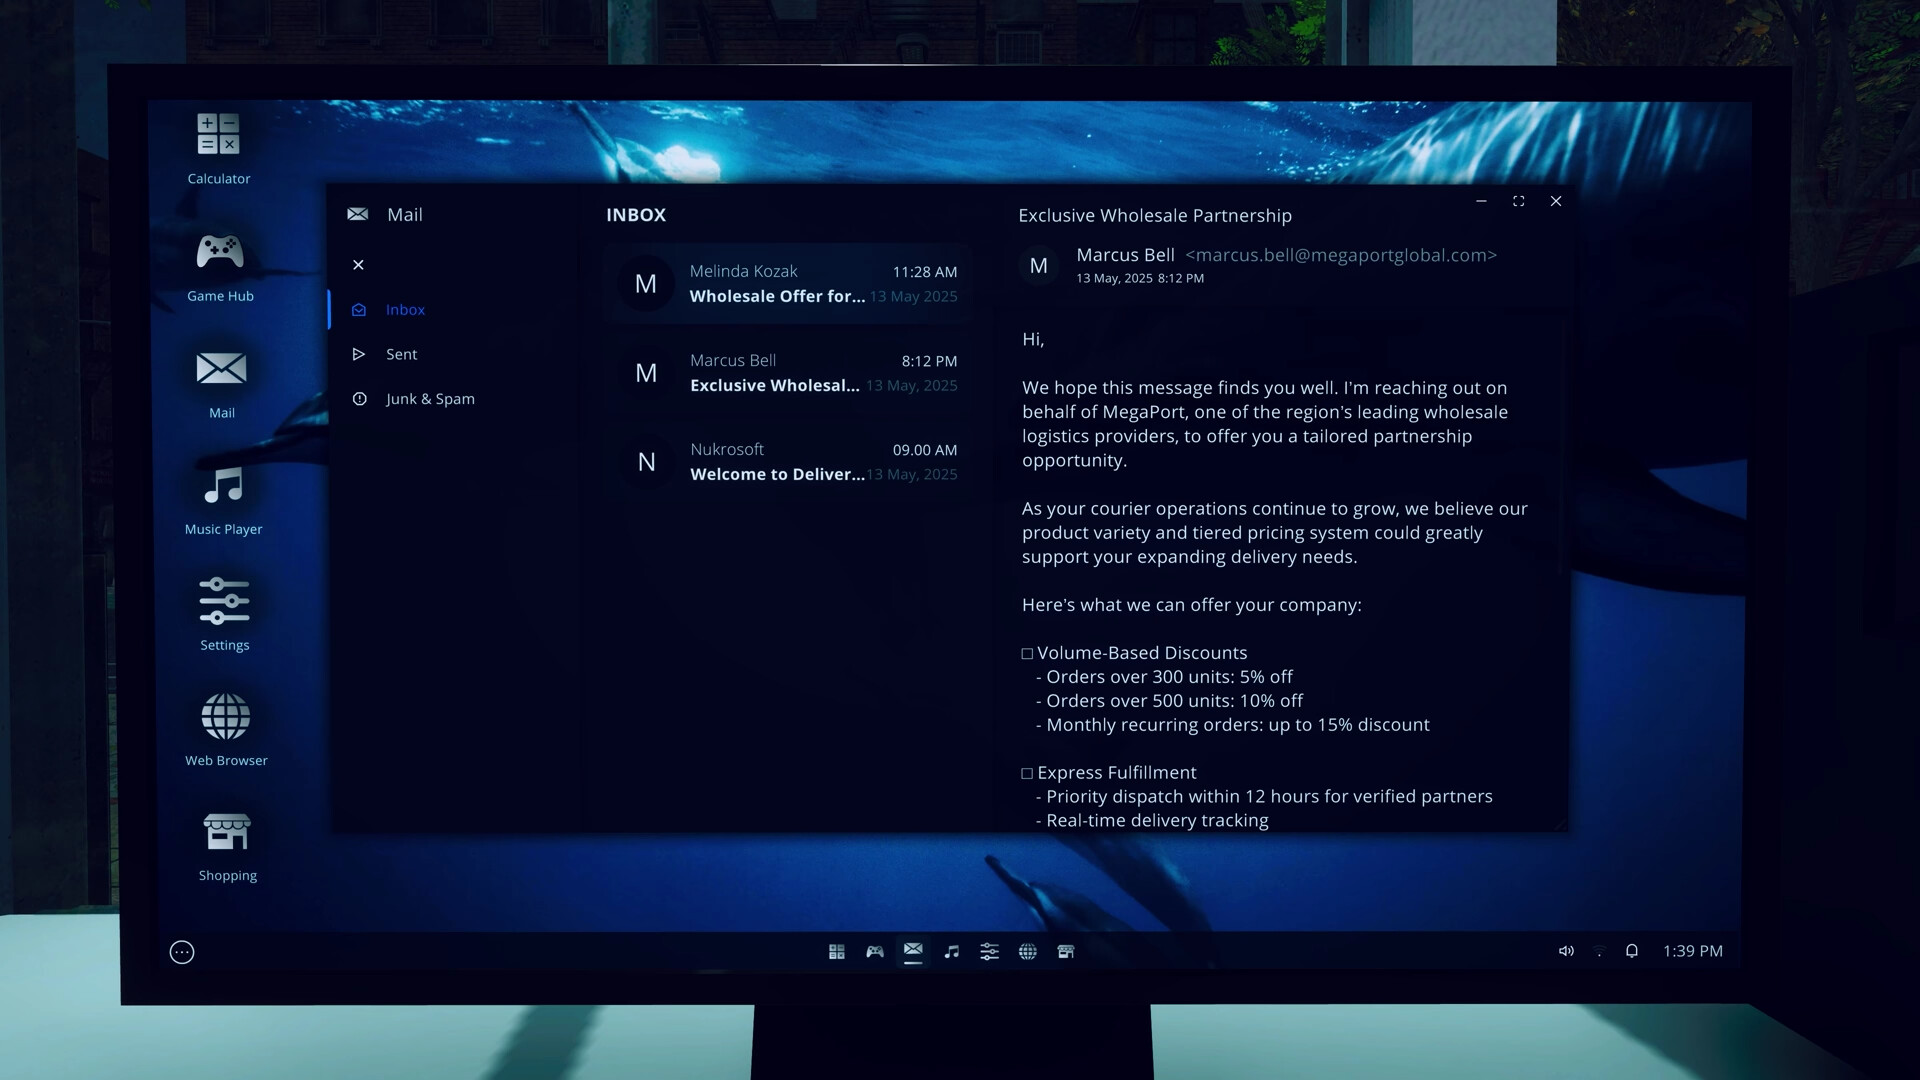Click the marcus.bell@megaportglobal.com sender address

tap(1340, 255)
